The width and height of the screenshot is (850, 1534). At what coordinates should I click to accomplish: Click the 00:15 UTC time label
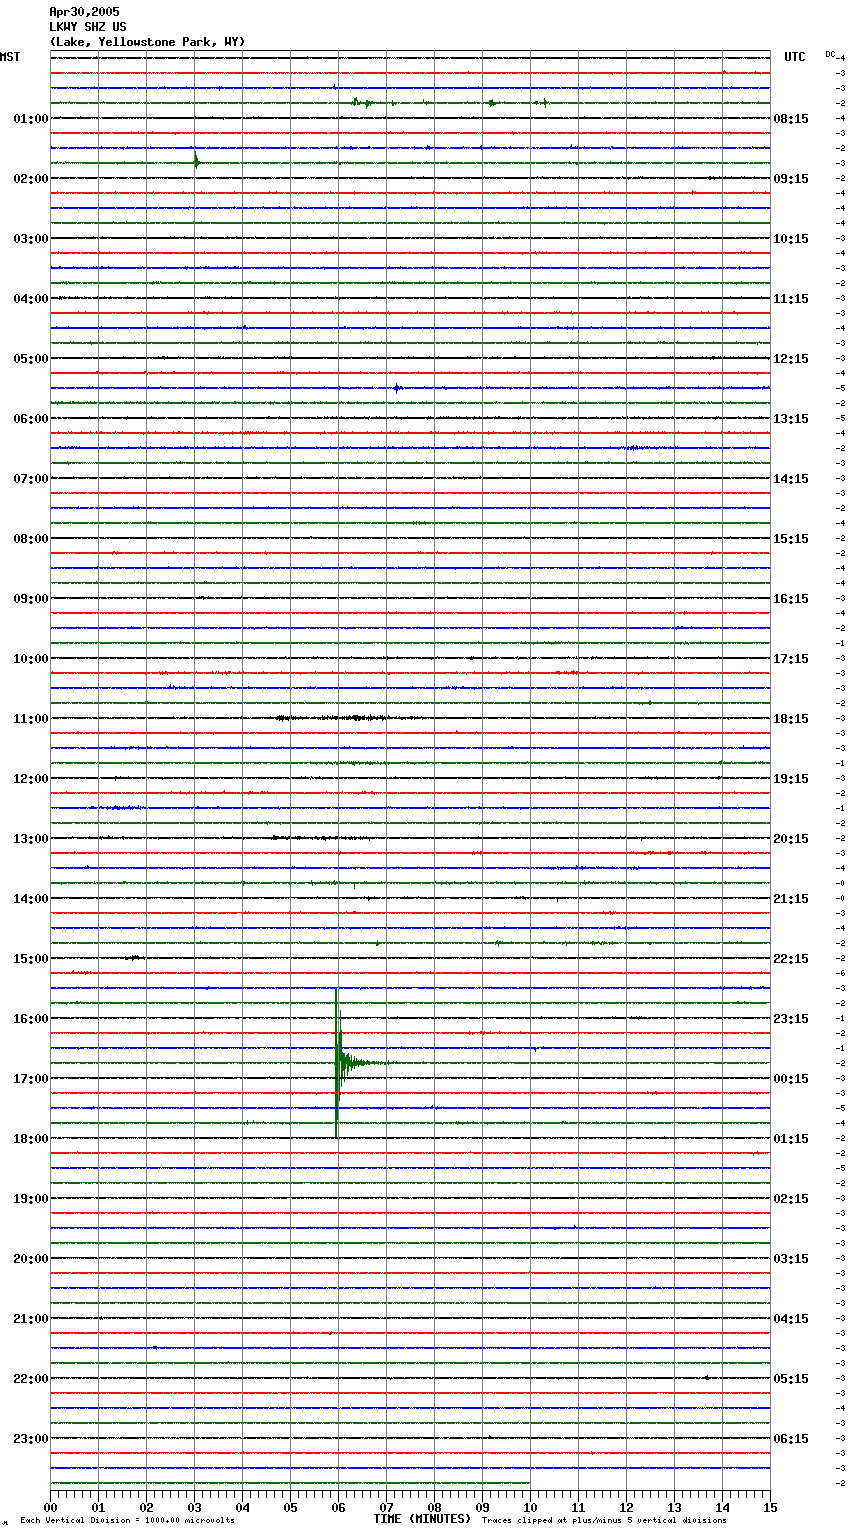point(791,1079)
